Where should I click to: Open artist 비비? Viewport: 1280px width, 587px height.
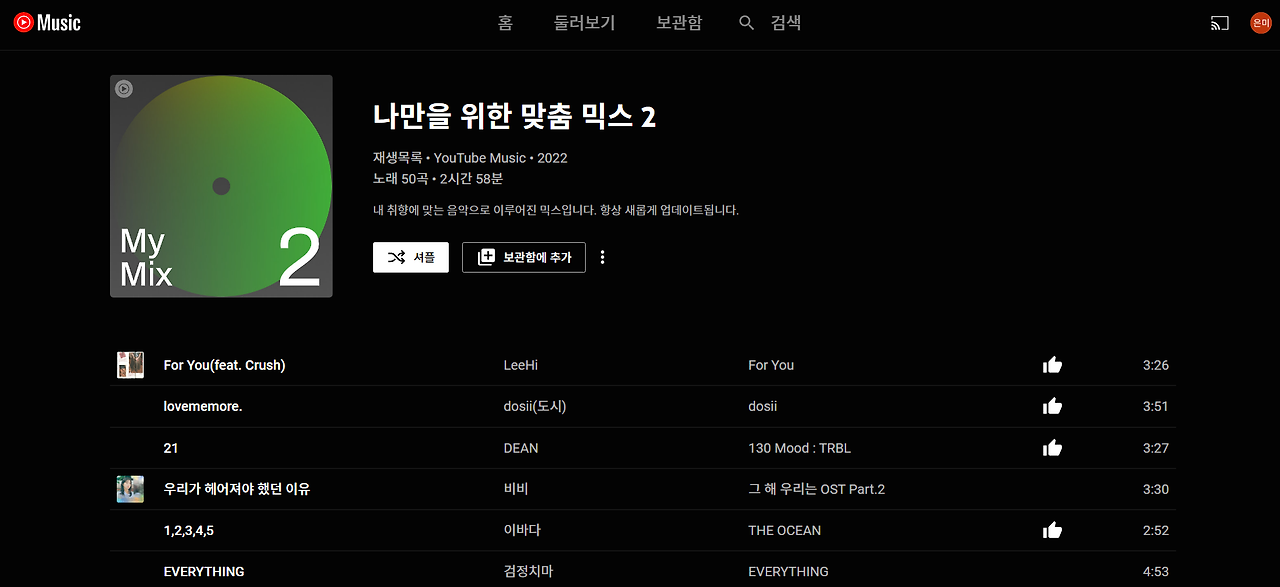(x=516, y=489)
